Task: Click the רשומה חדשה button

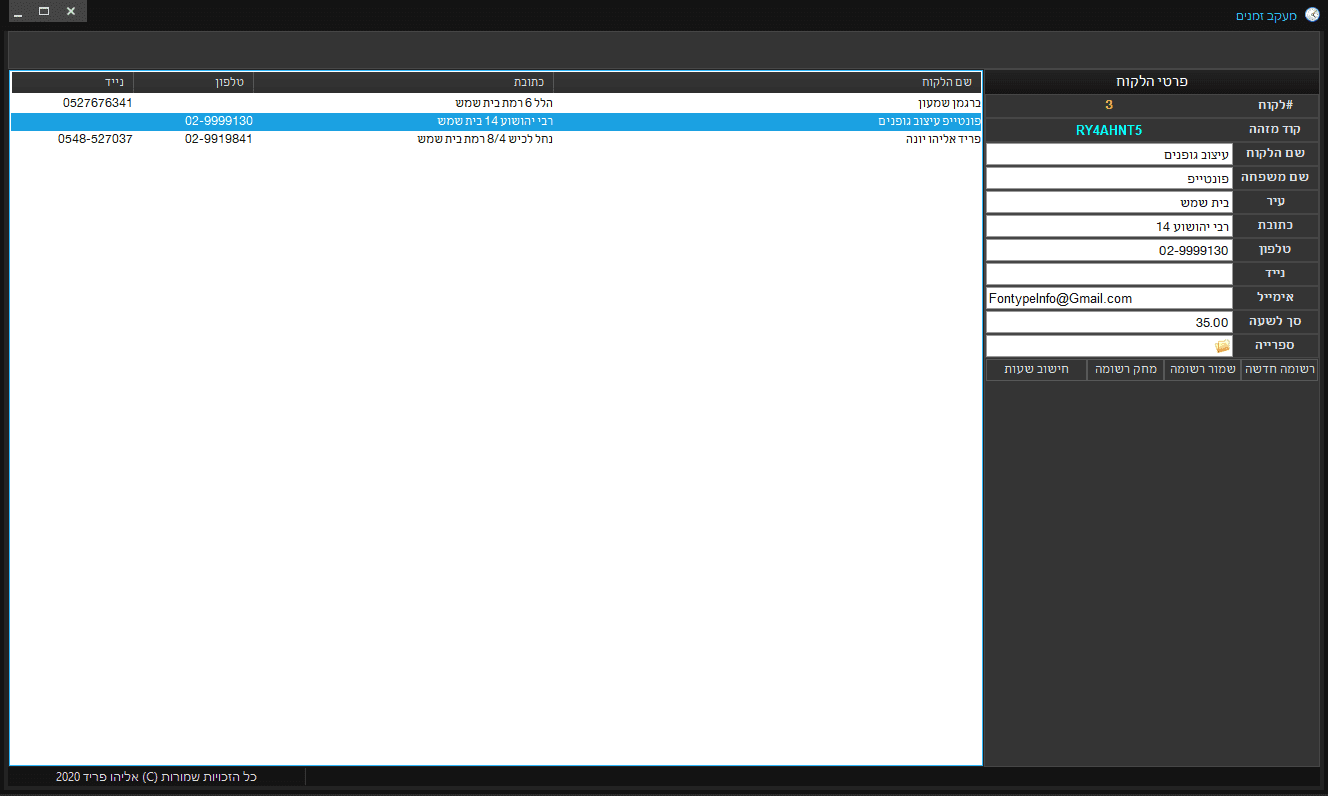Action: tap(1280, 370)
